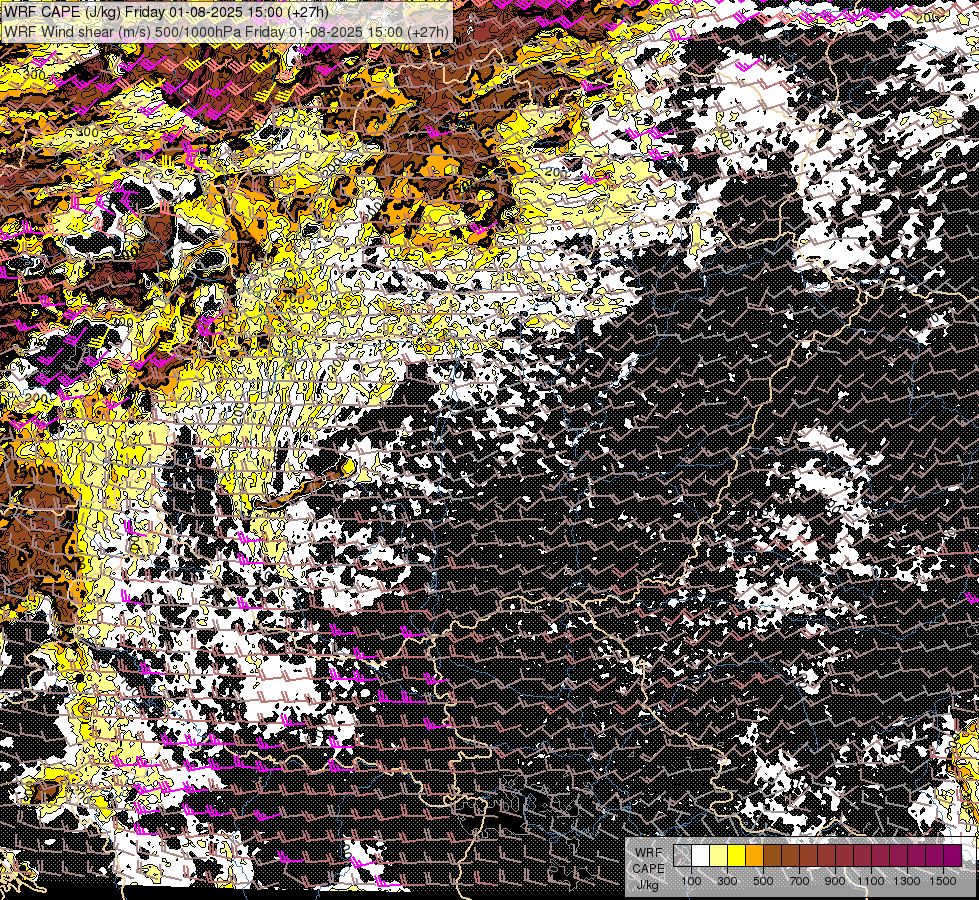
Task: Click the legend label 1100
Action: [x=870, y=881]
